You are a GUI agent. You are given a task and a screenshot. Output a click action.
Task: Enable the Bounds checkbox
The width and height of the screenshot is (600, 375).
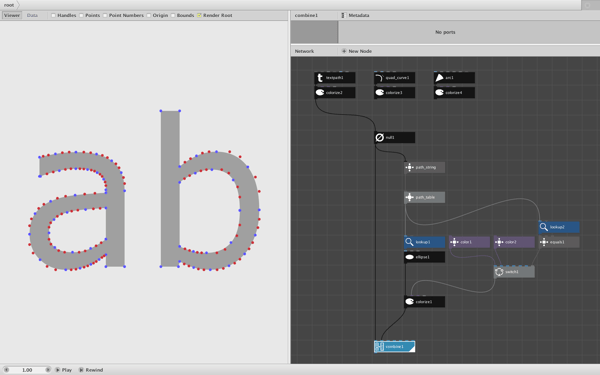[173, 15]
